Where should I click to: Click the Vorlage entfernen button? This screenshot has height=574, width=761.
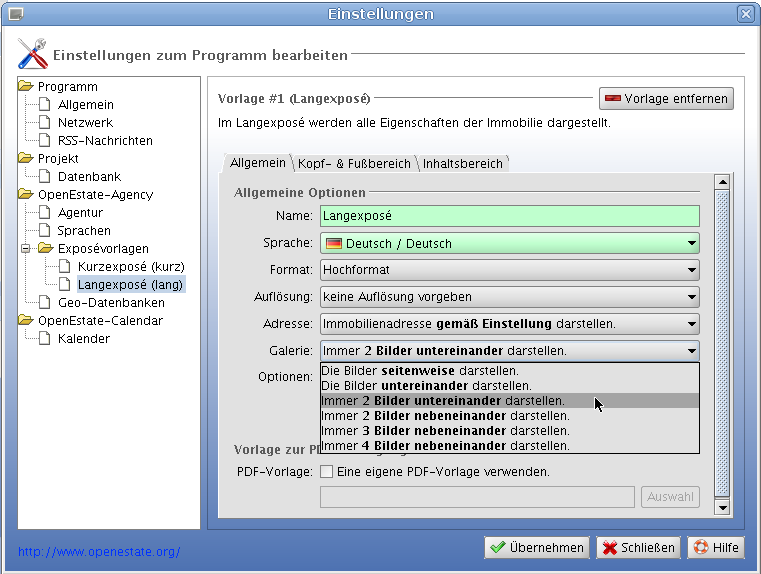(666, 99)
